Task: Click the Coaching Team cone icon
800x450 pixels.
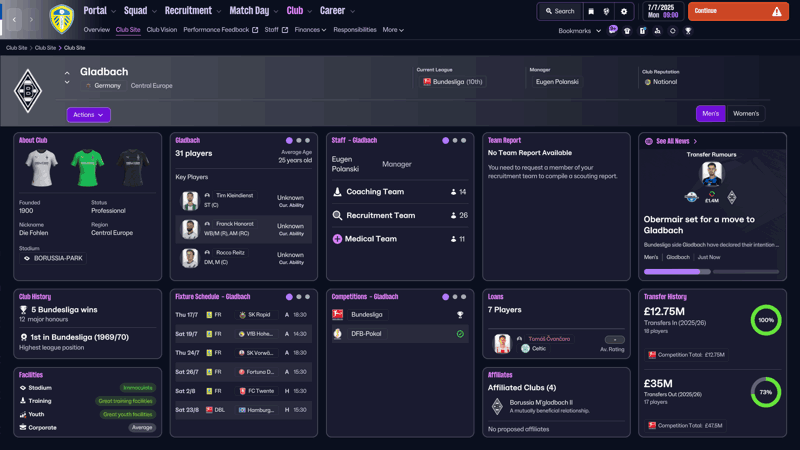Action: point(337,192)
